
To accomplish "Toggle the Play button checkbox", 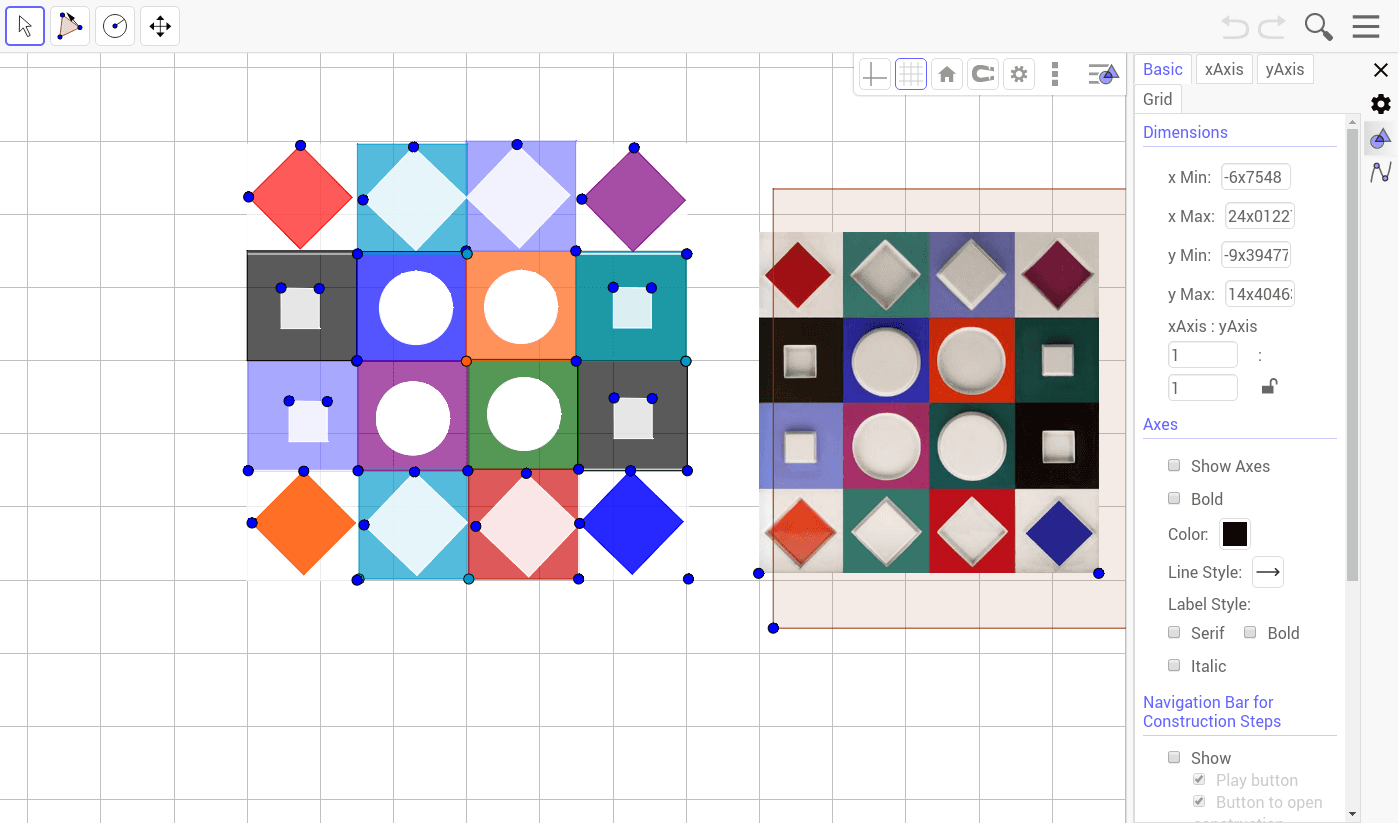I will [1199, 780].
